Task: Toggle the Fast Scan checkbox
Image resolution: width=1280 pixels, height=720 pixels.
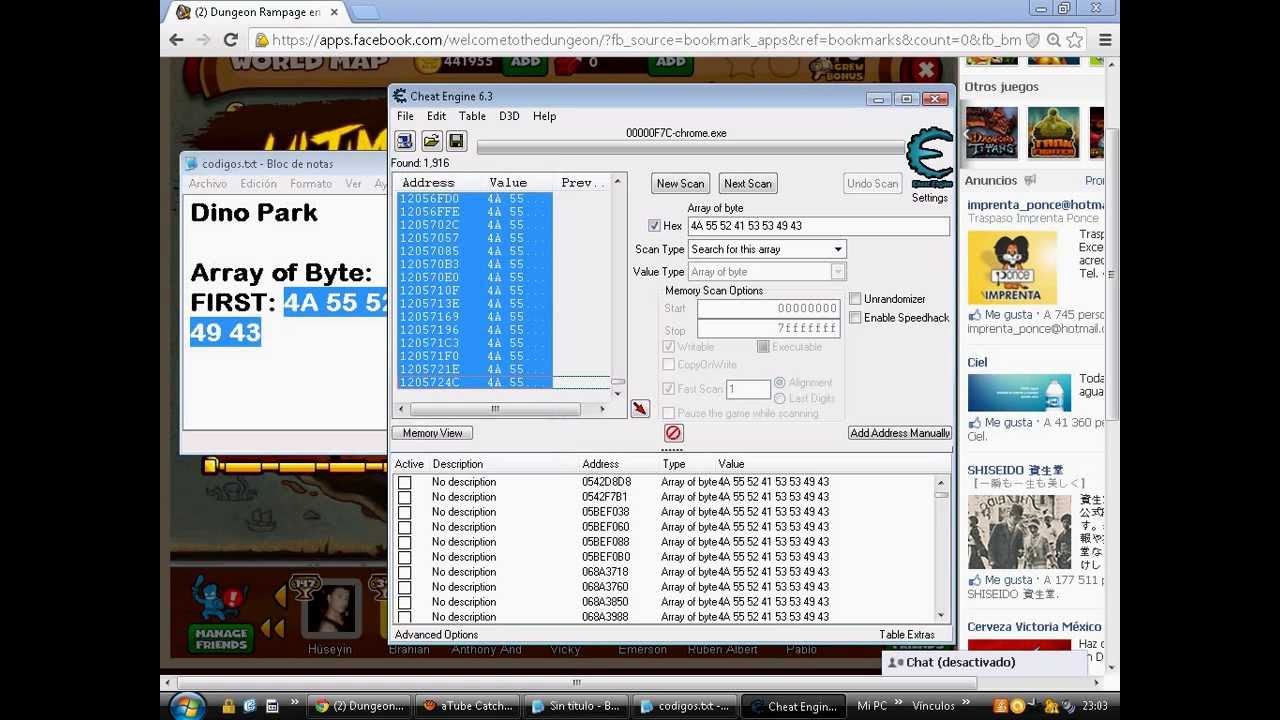Action: click(668, 389)
